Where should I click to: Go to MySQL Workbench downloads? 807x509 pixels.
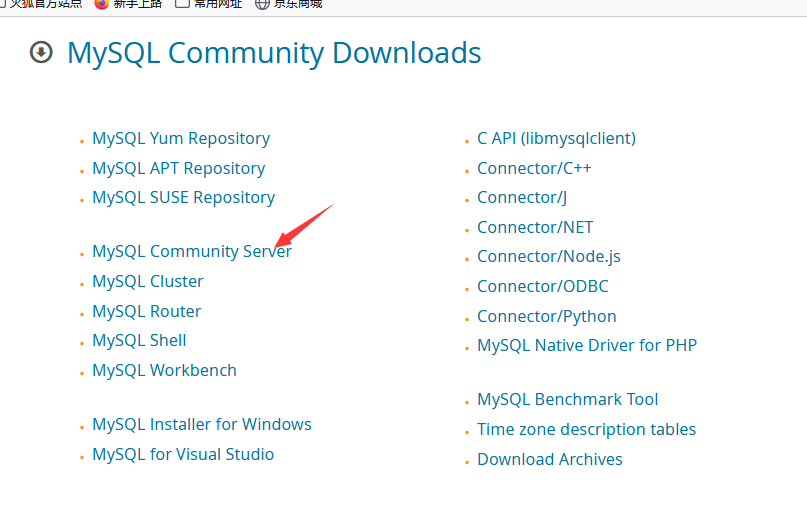pos(164,371)
